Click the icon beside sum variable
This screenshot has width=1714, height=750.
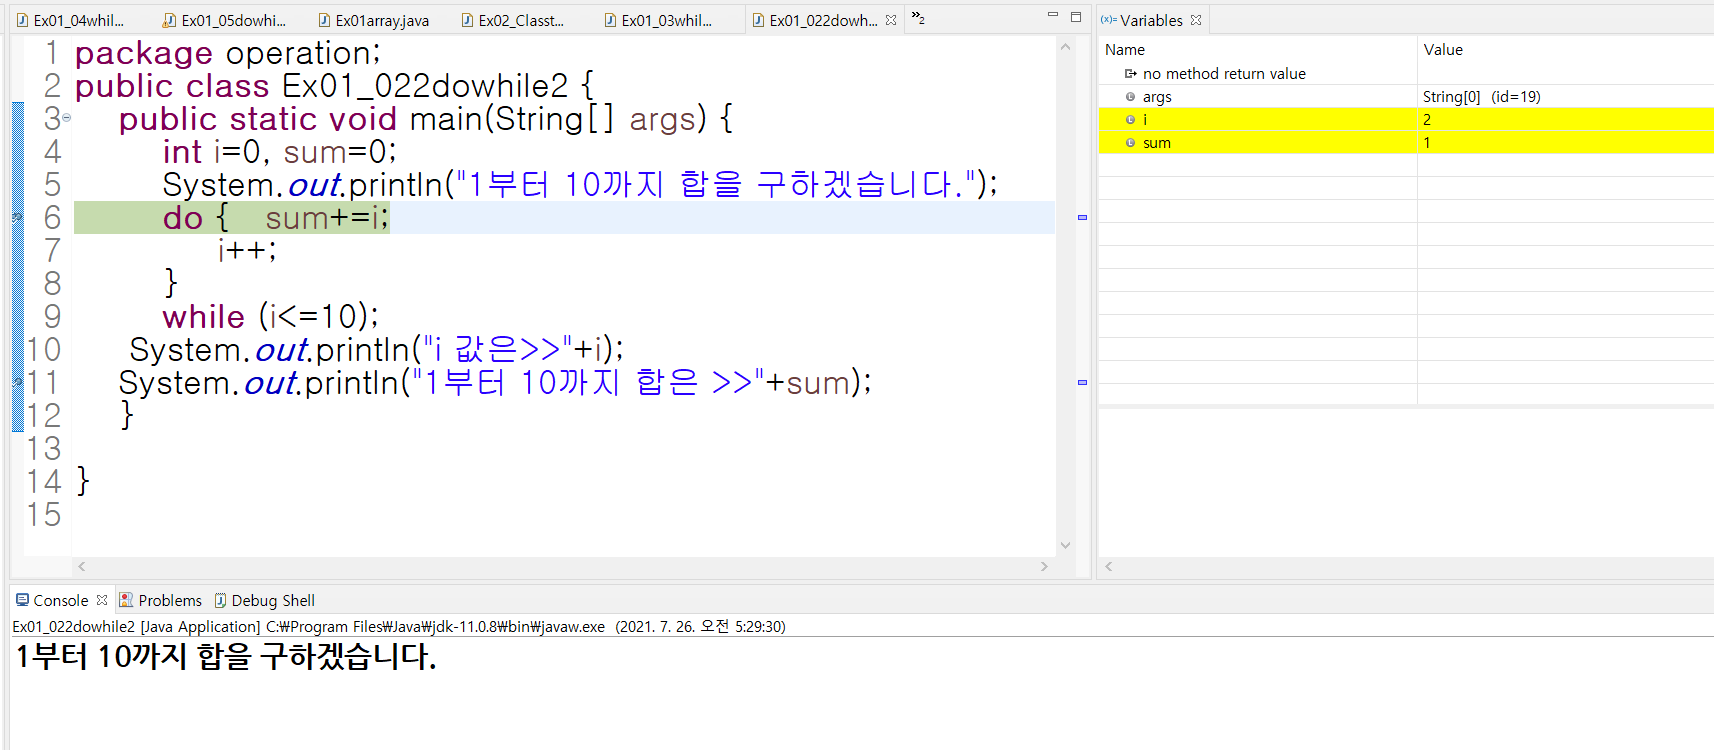(1131, 142)
